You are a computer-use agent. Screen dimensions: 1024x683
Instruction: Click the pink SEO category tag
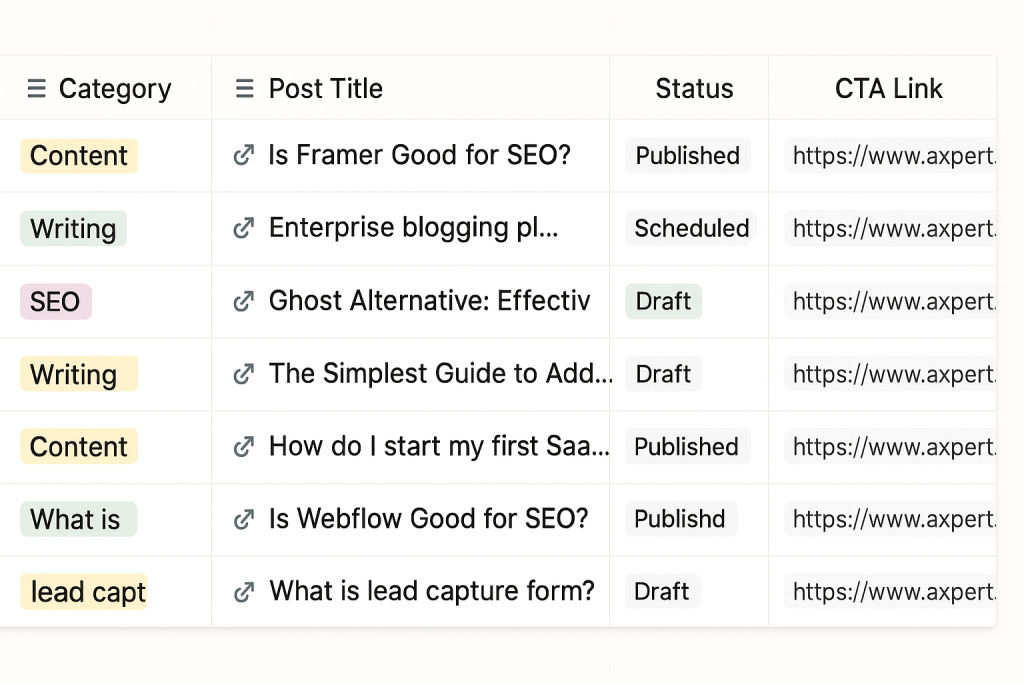click(56, 302)
